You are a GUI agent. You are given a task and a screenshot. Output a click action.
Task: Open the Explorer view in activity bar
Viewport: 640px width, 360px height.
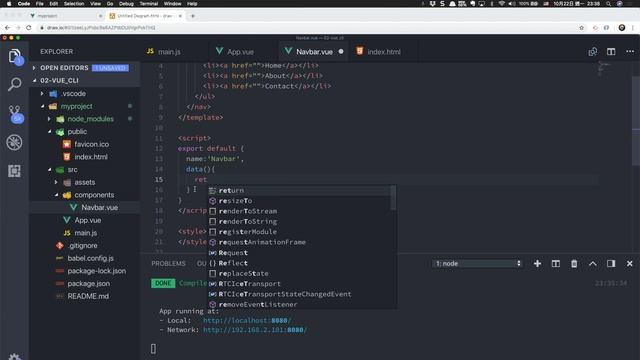click(15, 56)
